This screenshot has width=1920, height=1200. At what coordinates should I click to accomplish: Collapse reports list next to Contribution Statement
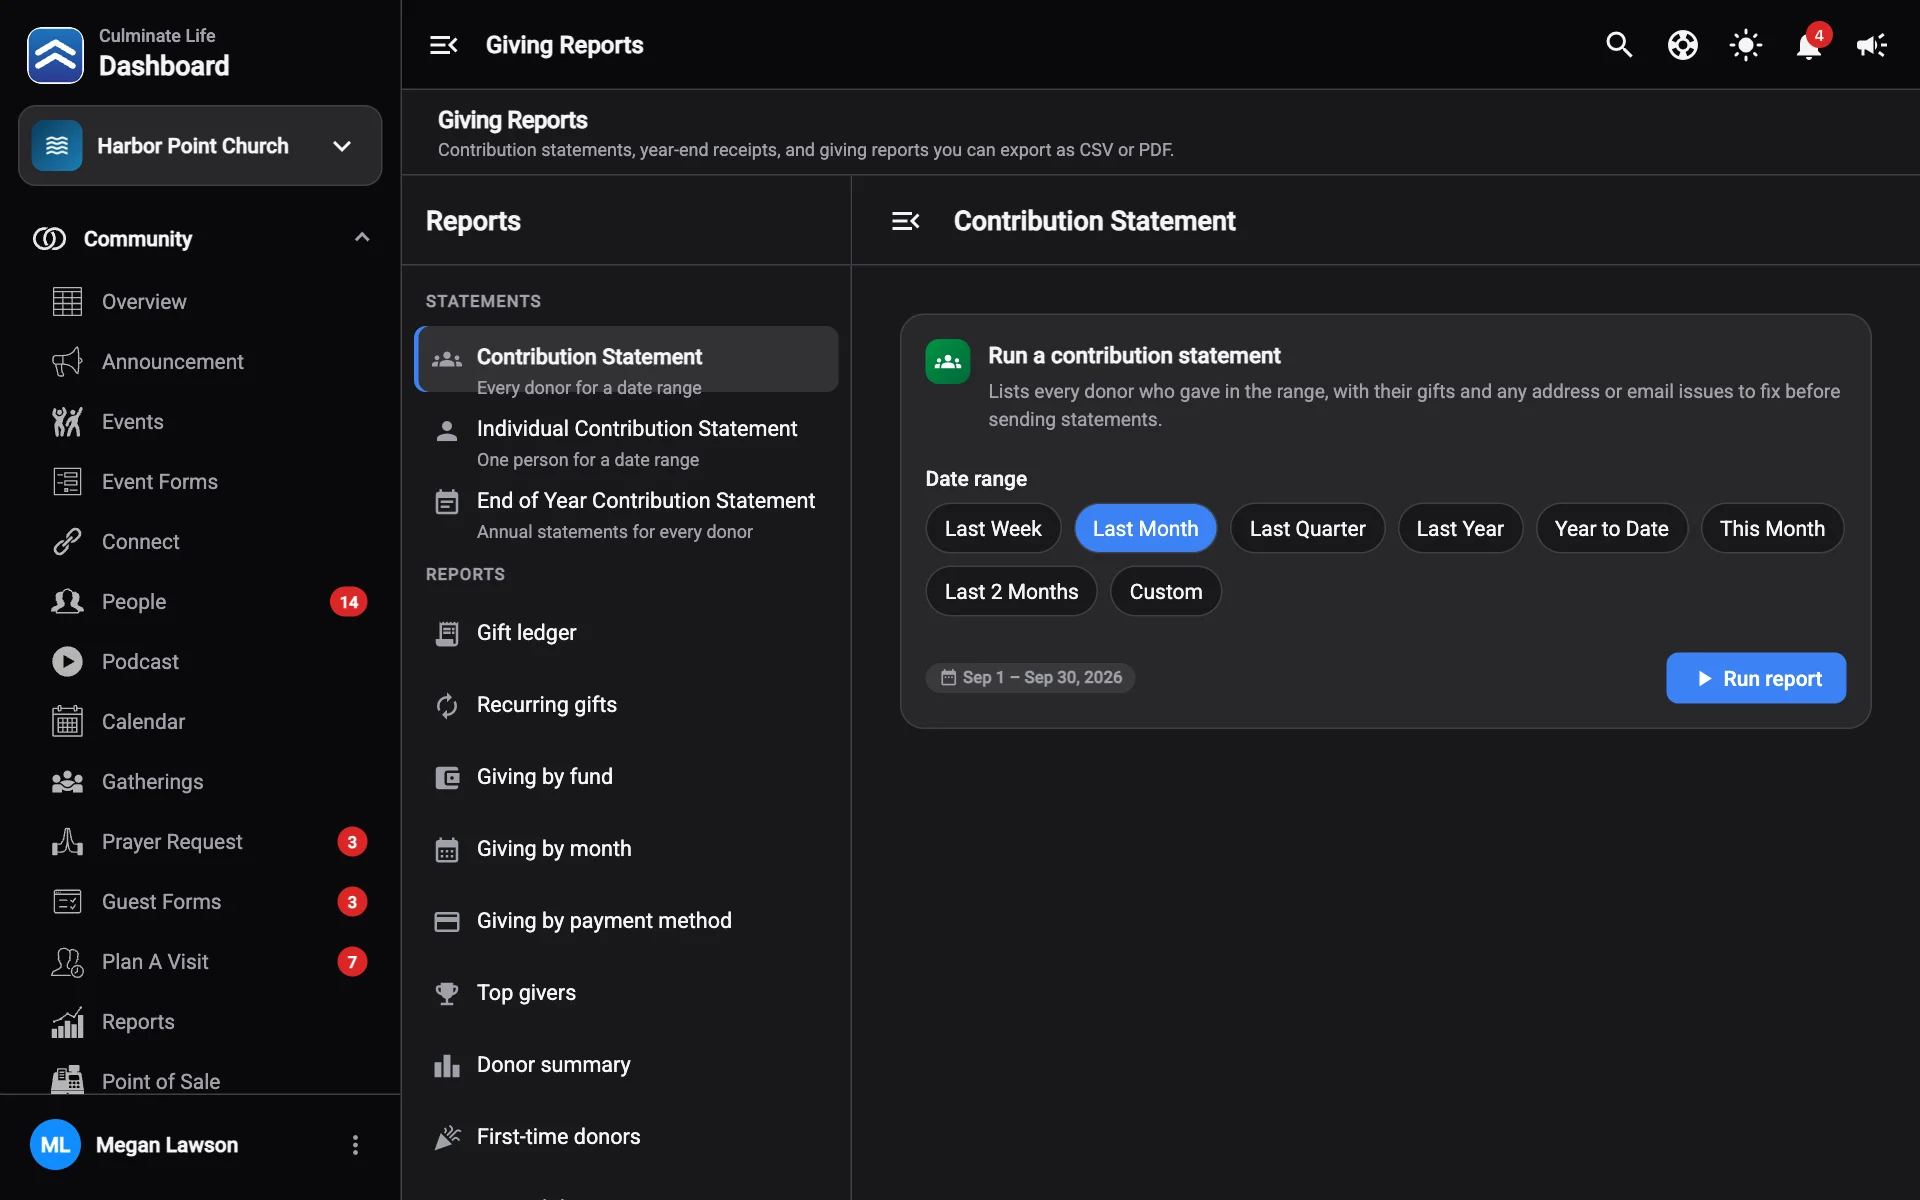pyautogui.click(x=905, y=221)
